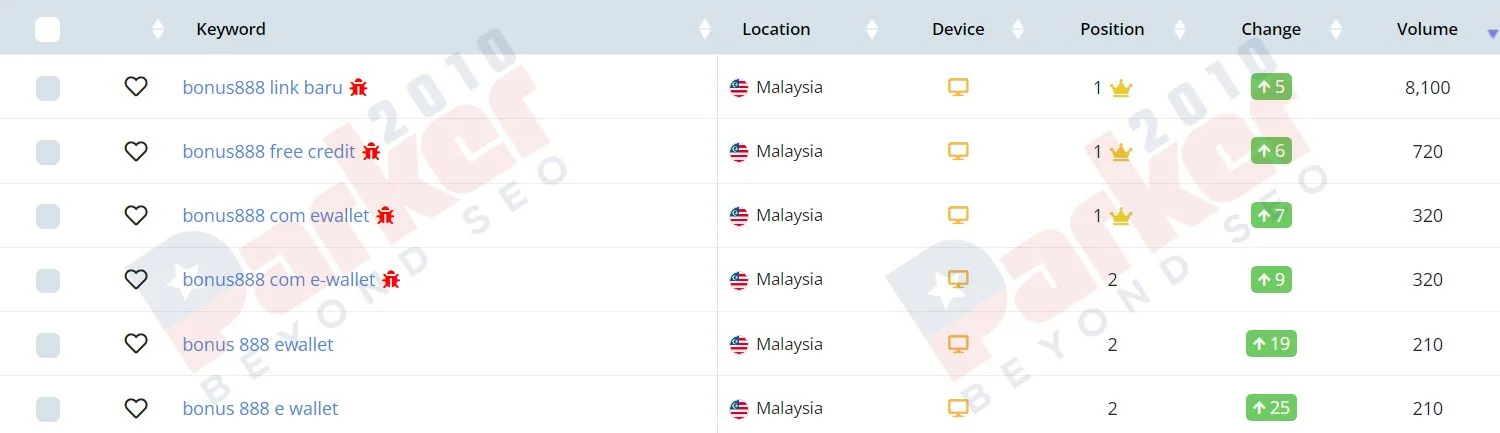Sort table by Keyword column arrows
The width and height of the screenshot is (1500, 433).
click(x=705, y=29)
